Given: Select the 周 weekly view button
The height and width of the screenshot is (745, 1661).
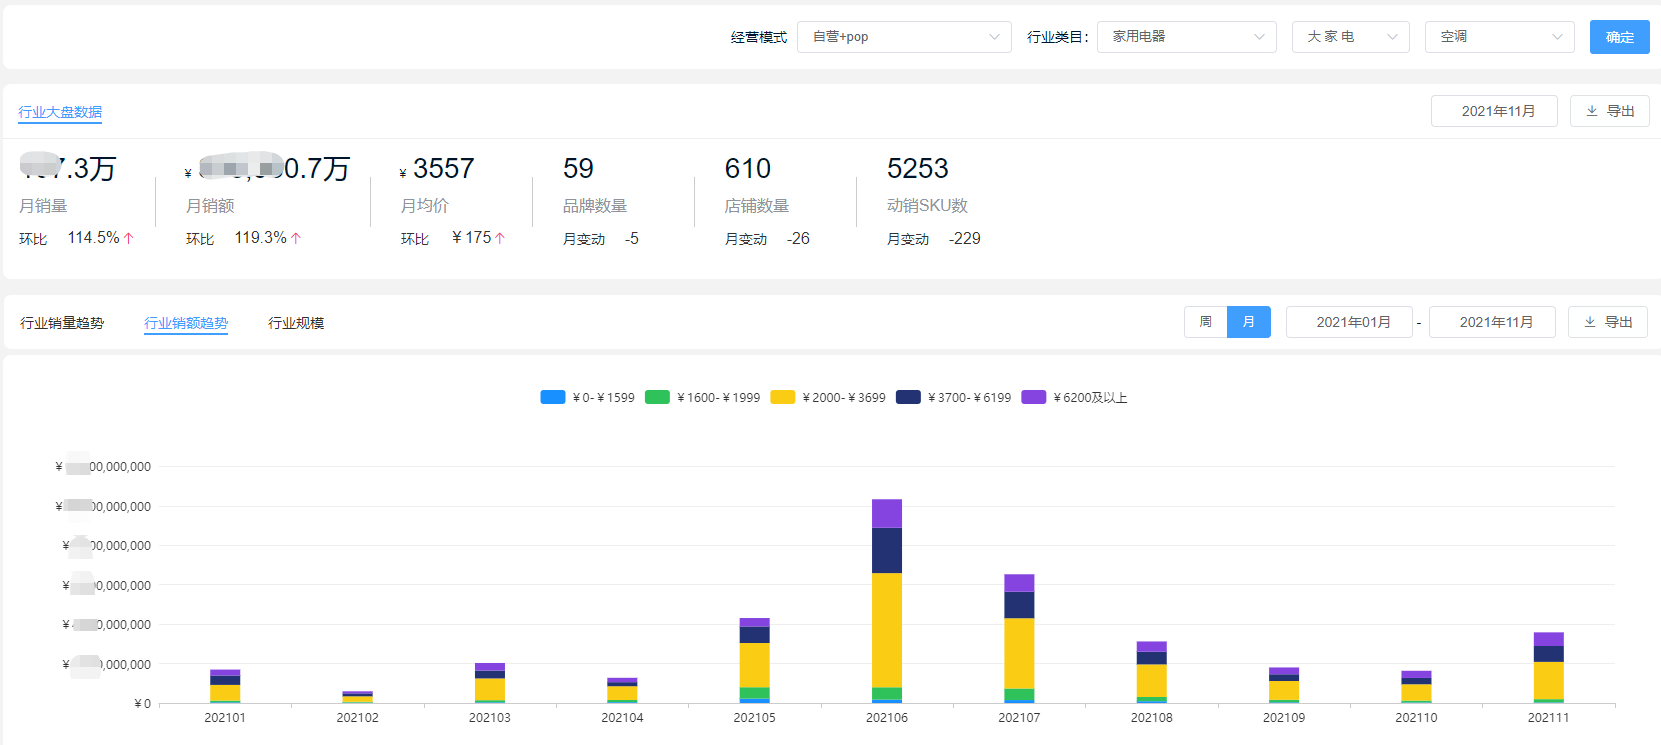Looking at the screenshot, I should pos(1205,322).
